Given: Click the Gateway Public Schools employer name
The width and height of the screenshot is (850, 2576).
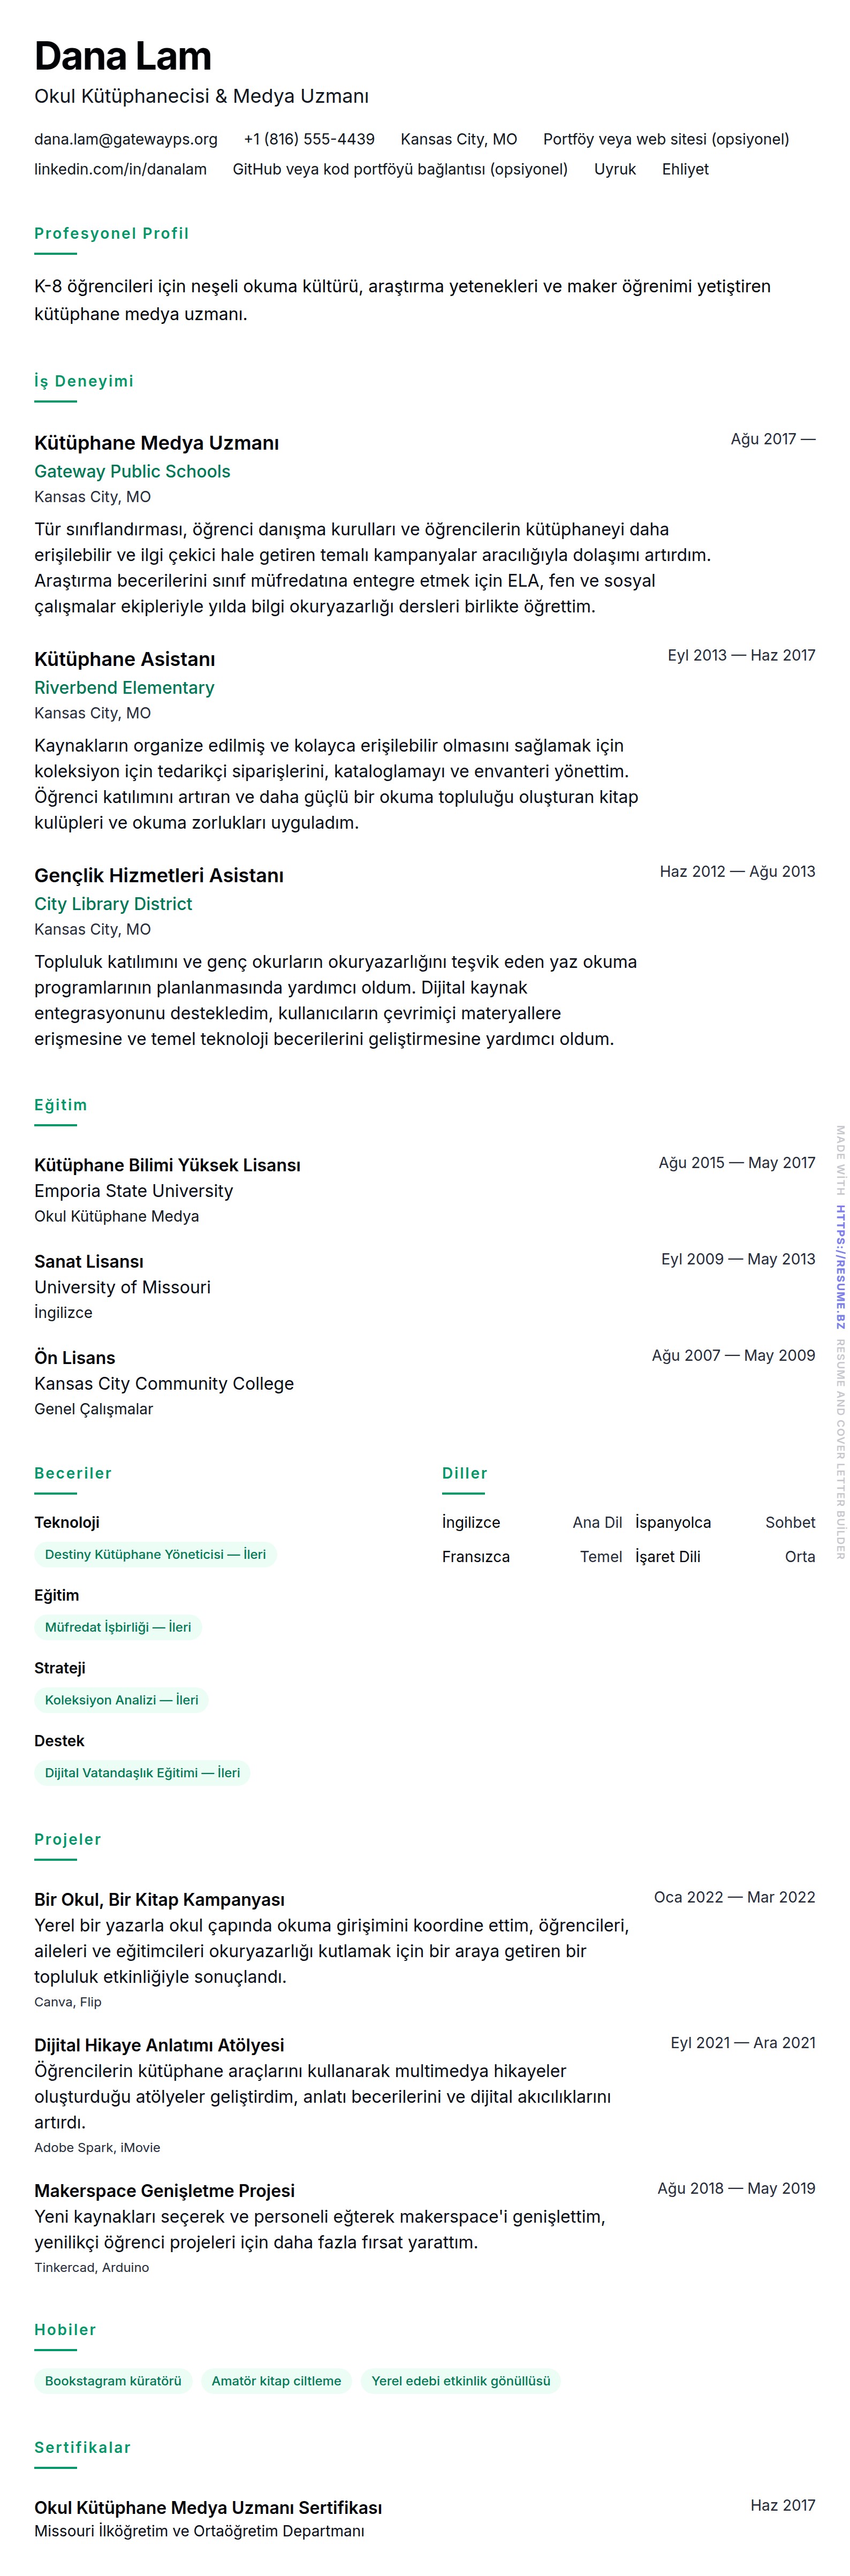Looking at the screenshot, I should [132, 471].
